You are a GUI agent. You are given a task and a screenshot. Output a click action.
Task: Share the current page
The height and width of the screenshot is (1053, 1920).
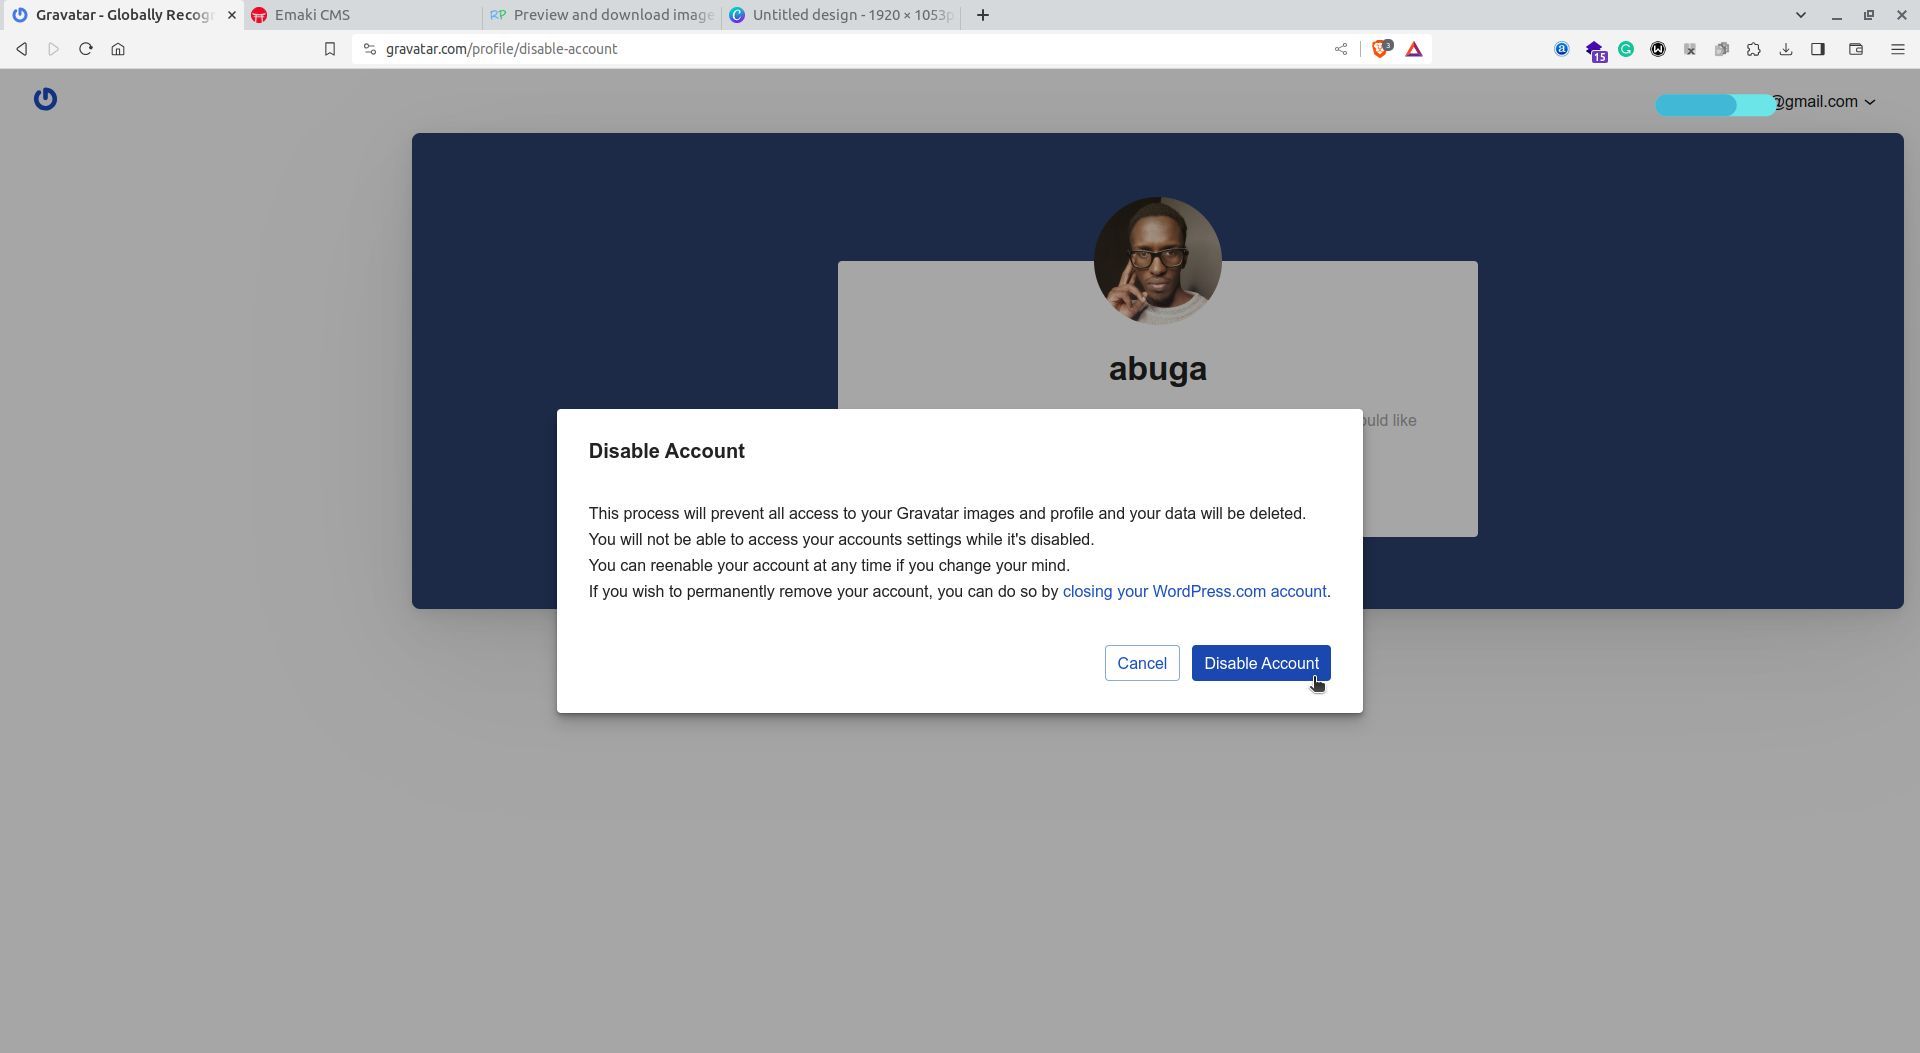[x=1341, y=48]
